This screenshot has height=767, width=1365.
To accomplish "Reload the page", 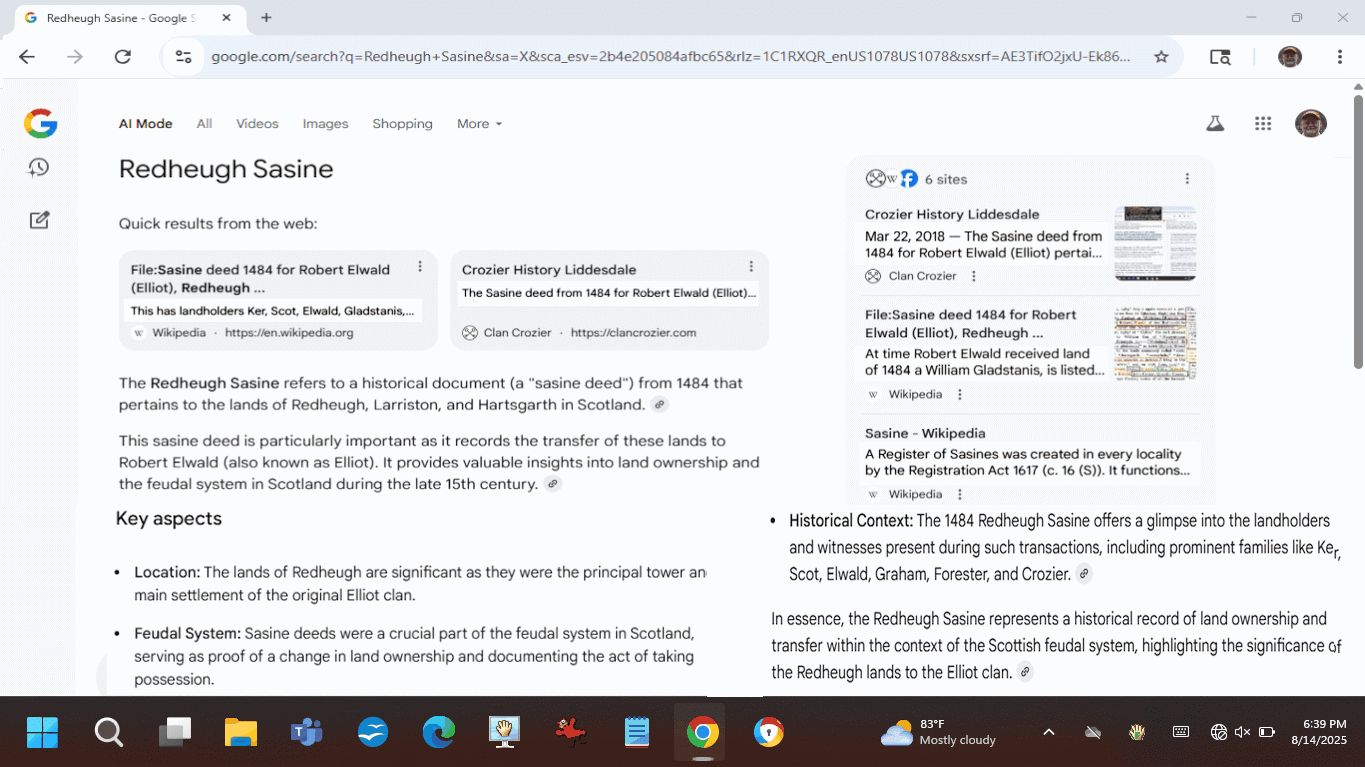I will coord(122,57).
